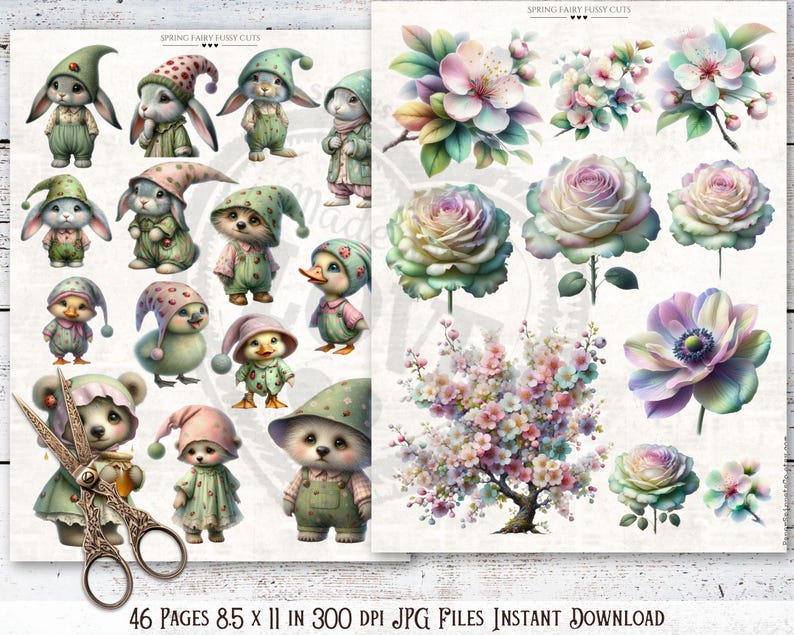
Task: Select the small duckling in pink scarf and pajamas
Action: [76, 321]
